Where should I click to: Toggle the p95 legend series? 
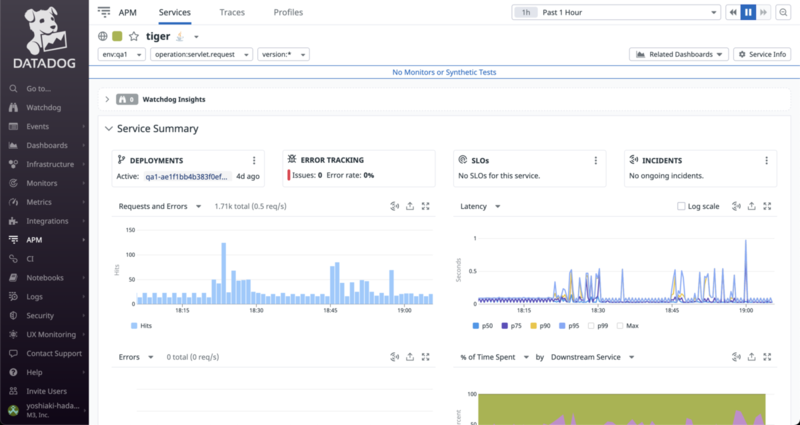569,326
